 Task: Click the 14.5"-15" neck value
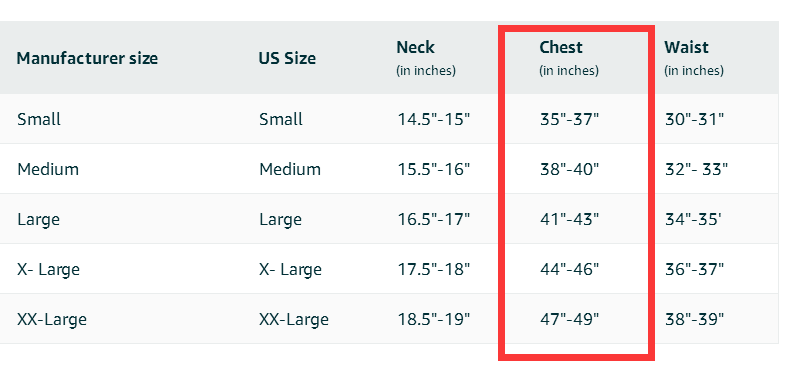coord(434,119)
